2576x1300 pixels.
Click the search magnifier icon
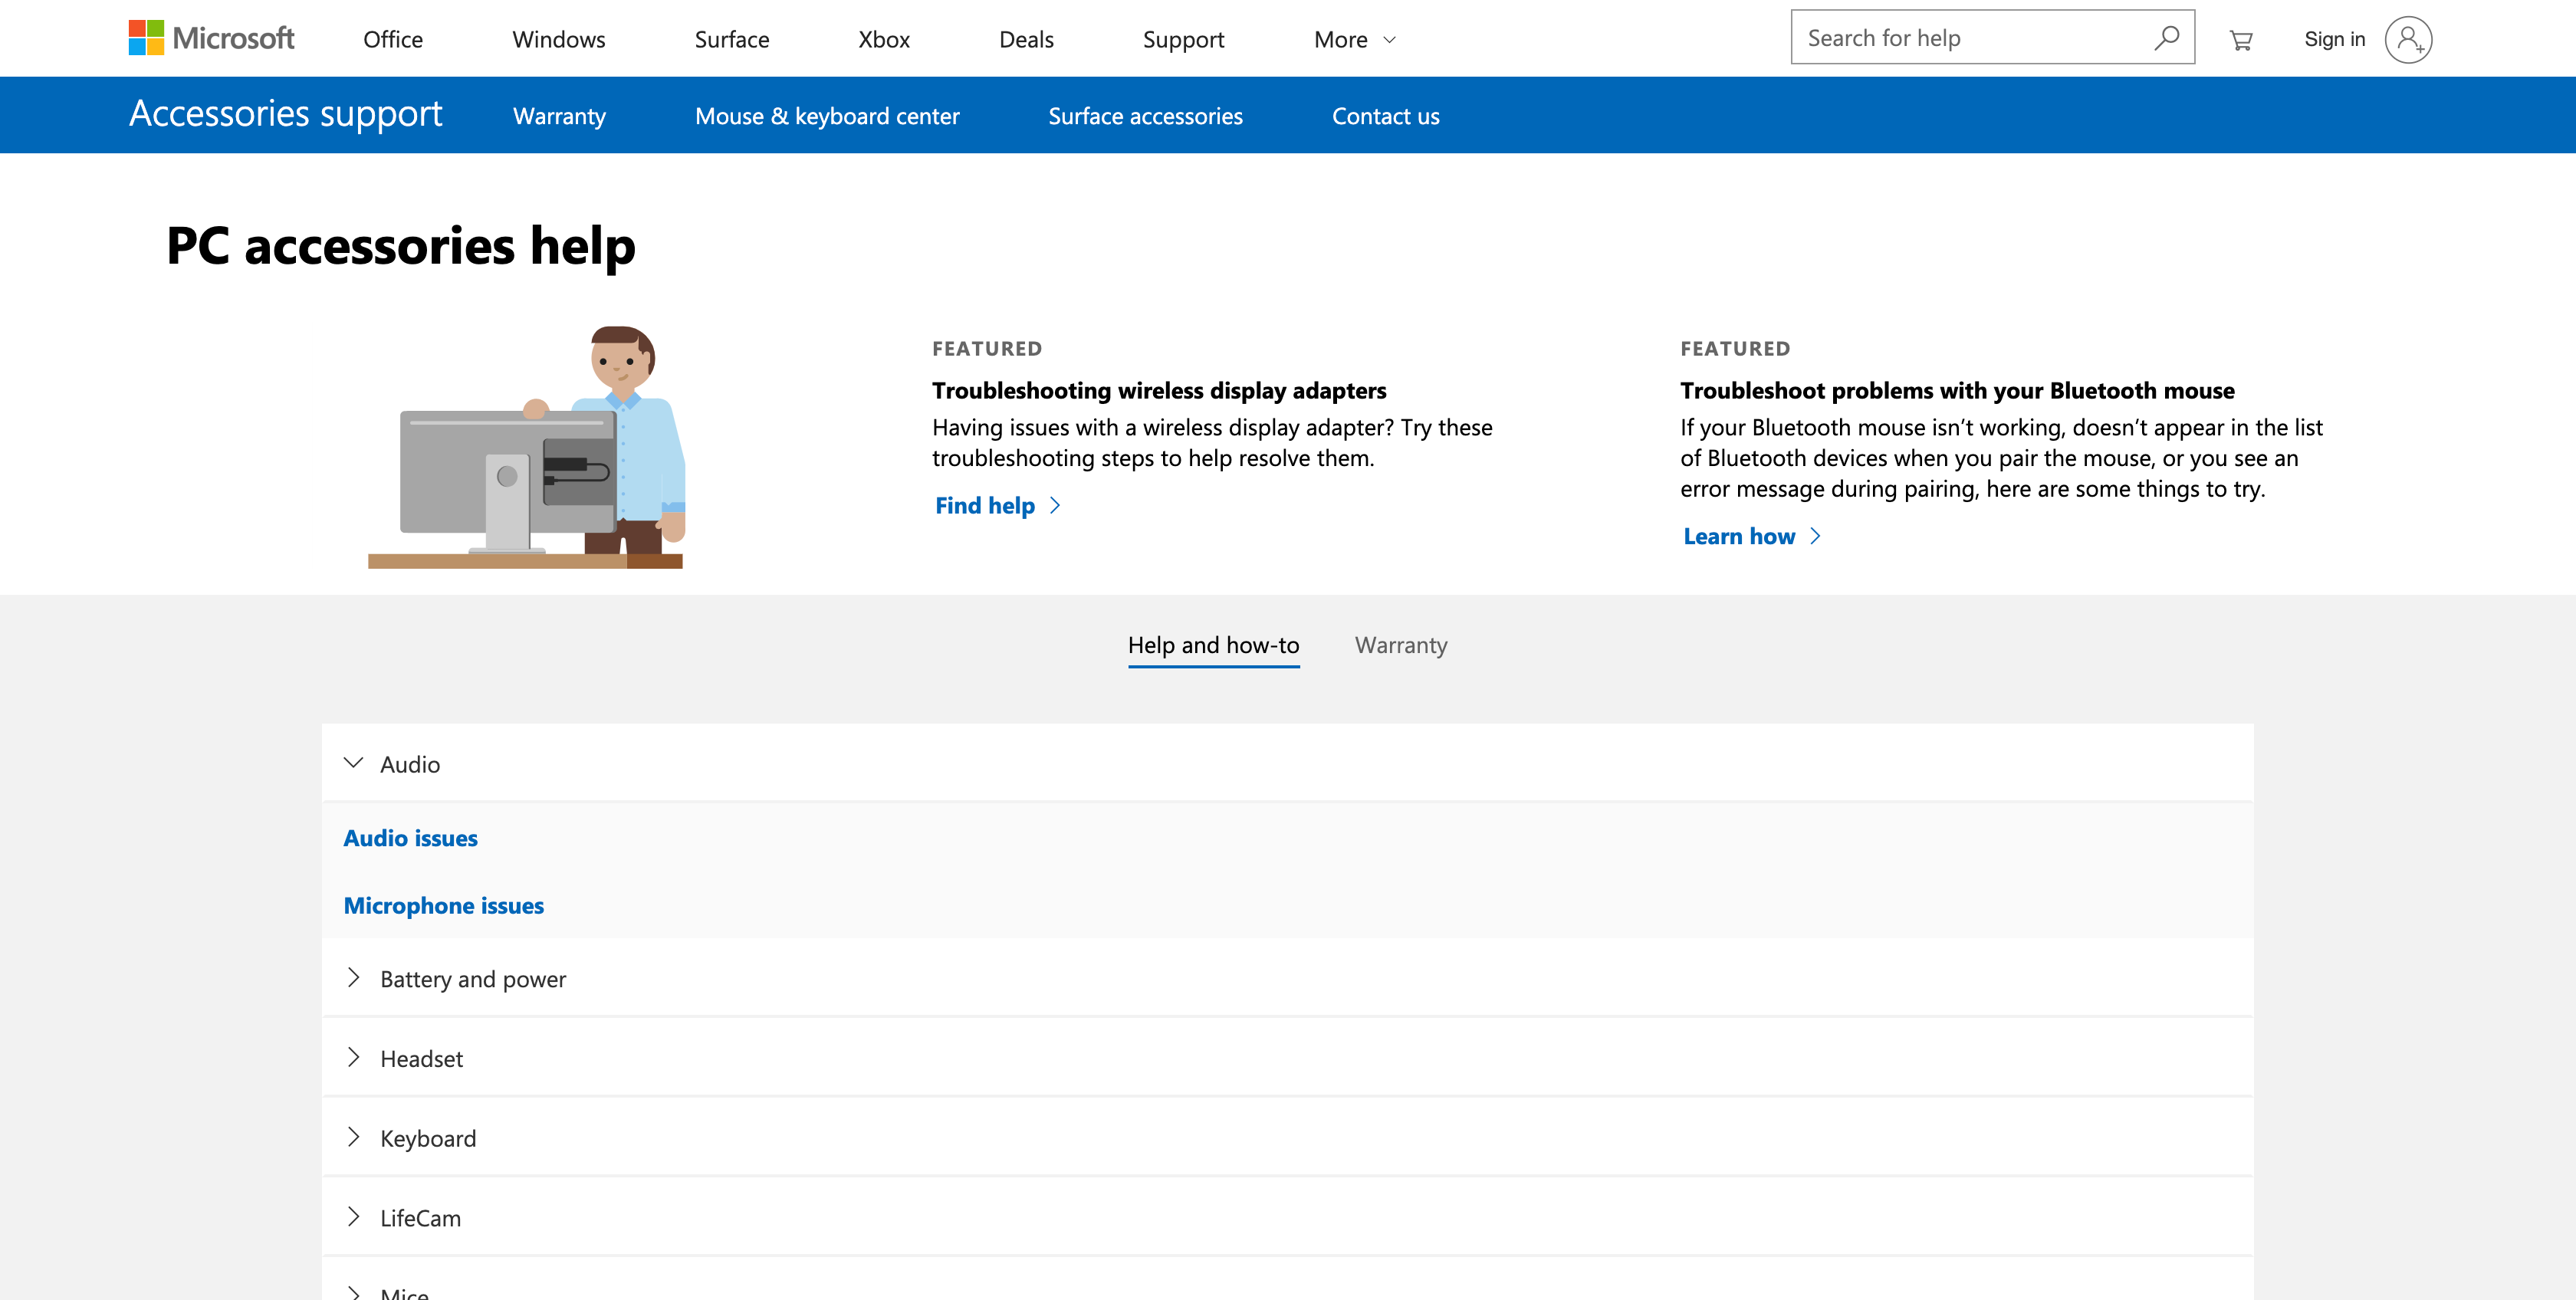click(2166, 38)
